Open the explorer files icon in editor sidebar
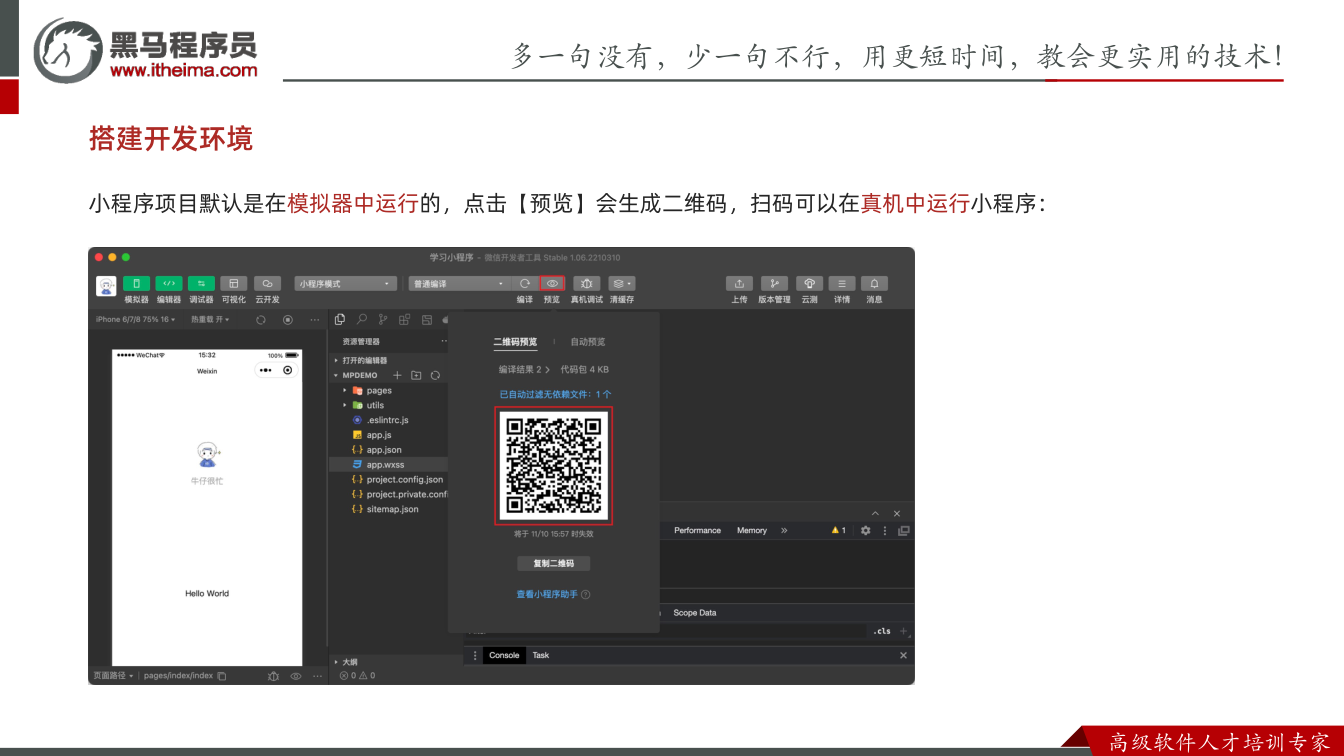The height and width of the screenshot is (756, 1344). coord(340,320)
